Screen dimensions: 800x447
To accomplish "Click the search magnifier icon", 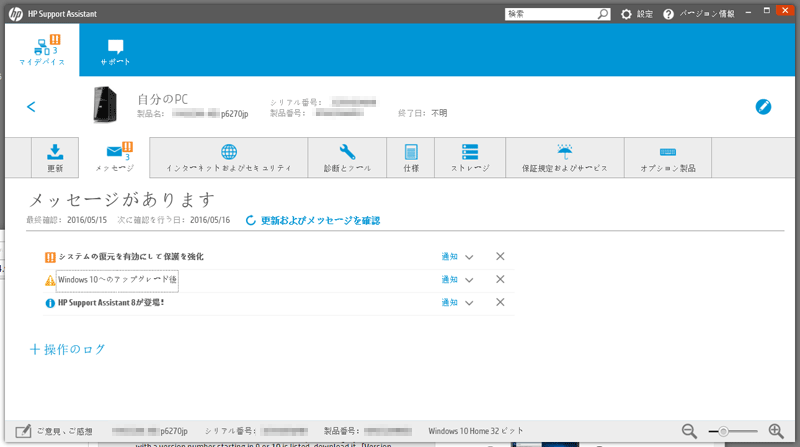I will point(603,14).
